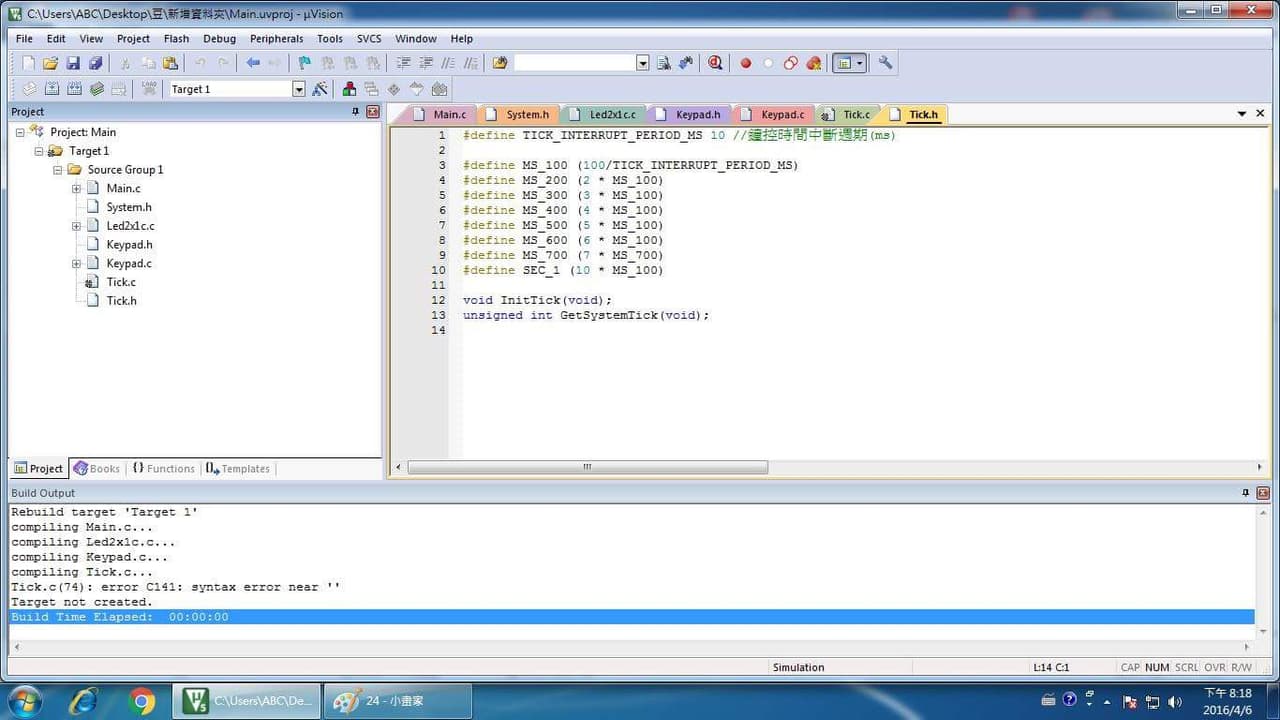Open Configuration with the wrench icon
The image size is (1280, 720).
885,62
